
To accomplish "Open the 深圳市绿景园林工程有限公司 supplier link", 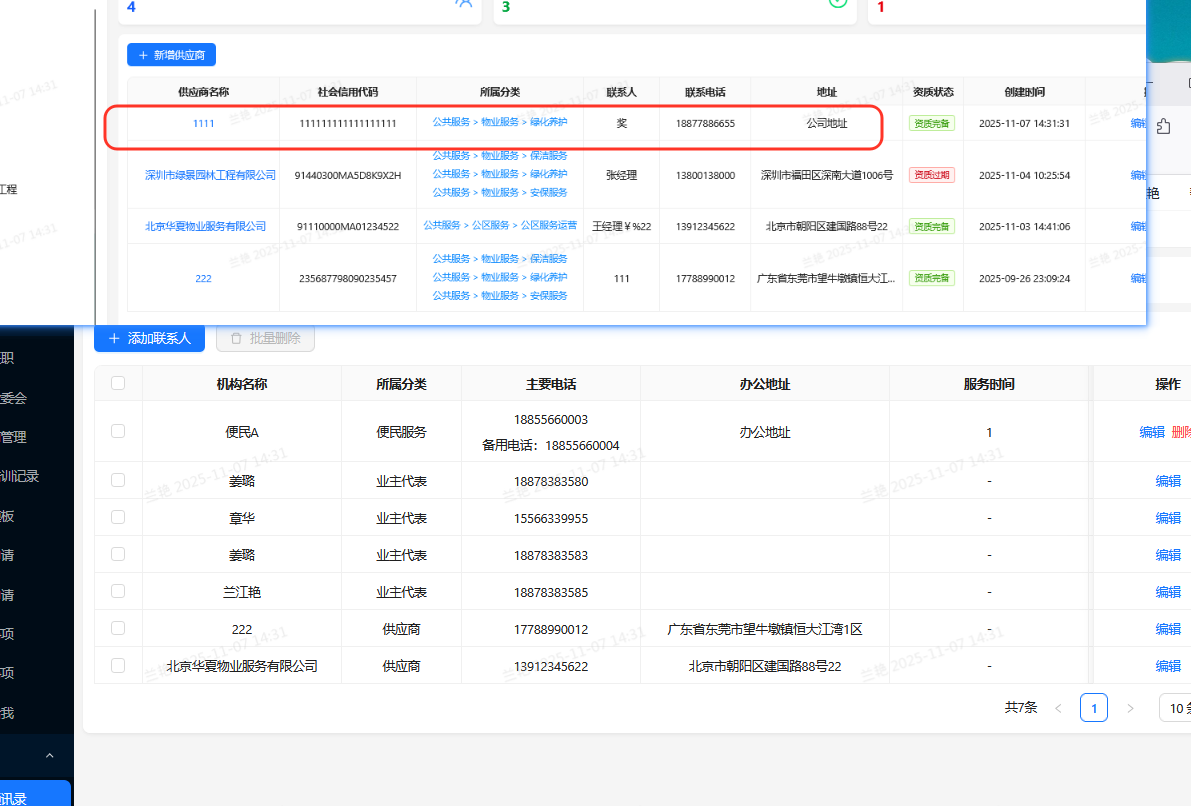I will pyautogui.click(x=210, y=175).
